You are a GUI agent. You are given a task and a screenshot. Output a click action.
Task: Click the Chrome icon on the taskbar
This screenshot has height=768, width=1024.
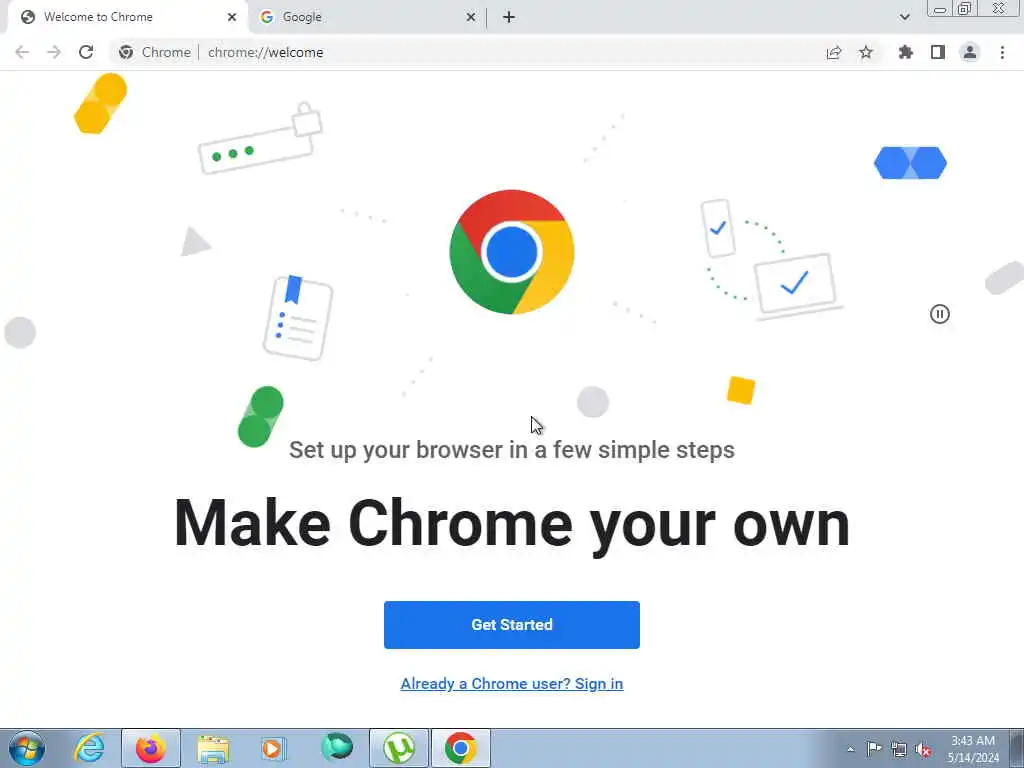(460, 748)
